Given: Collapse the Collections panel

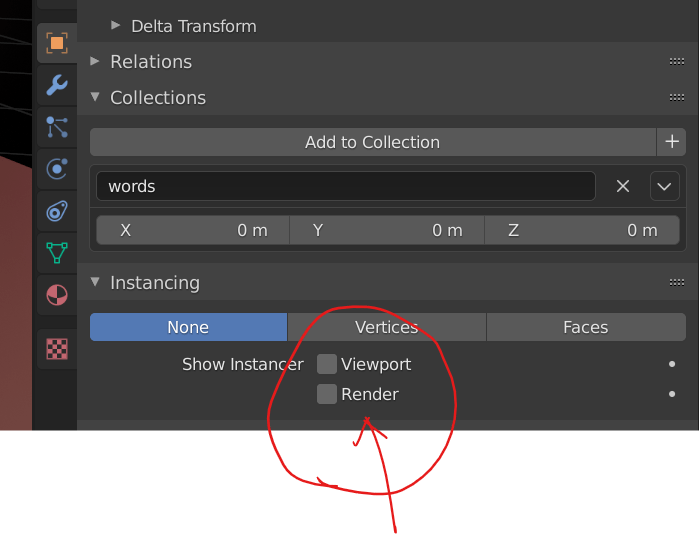Looking at the screenshot, I should click(95, 97).
